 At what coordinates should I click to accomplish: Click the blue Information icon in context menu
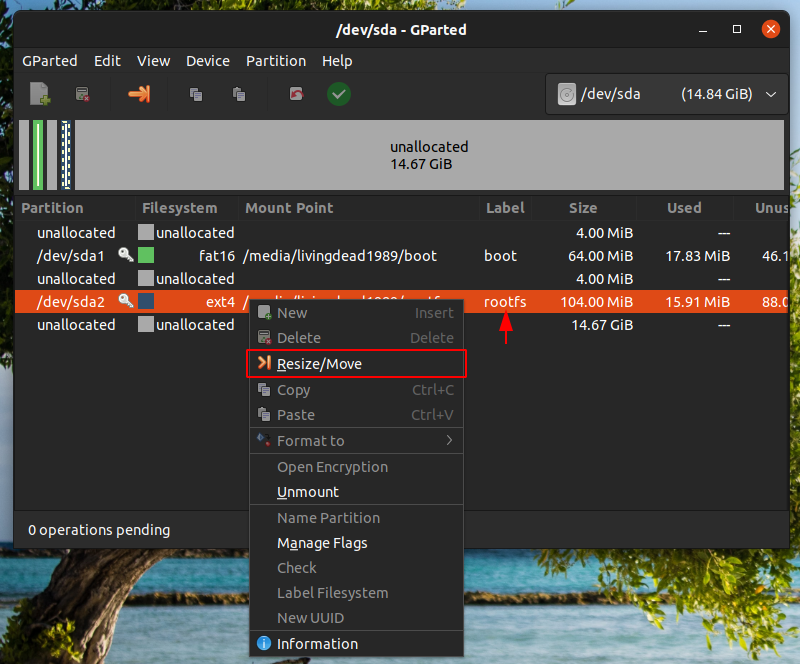264,643
